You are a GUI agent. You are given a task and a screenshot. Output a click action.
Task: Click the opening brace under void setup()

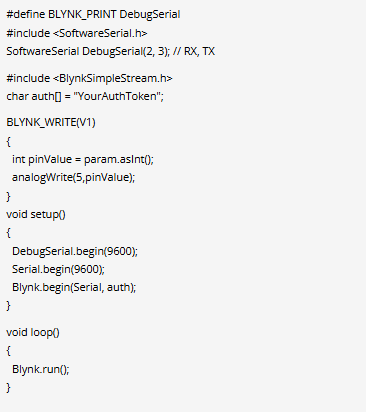click(x=8, y=233)
